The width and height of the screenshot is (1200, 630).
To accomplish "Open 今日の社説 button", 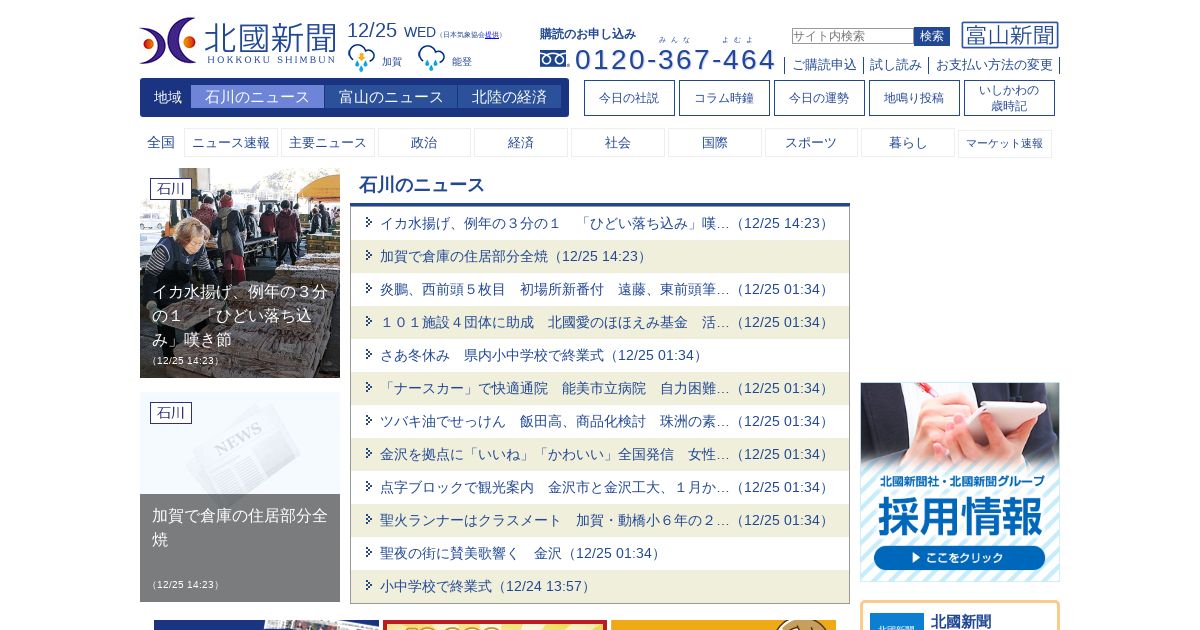I will tap(629, 98).
